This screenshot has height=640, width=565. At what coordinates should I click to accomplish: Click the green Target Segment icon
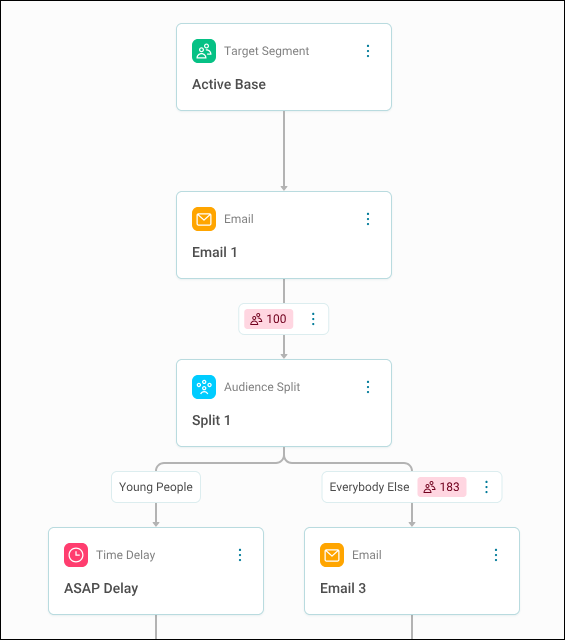point(204,51)
